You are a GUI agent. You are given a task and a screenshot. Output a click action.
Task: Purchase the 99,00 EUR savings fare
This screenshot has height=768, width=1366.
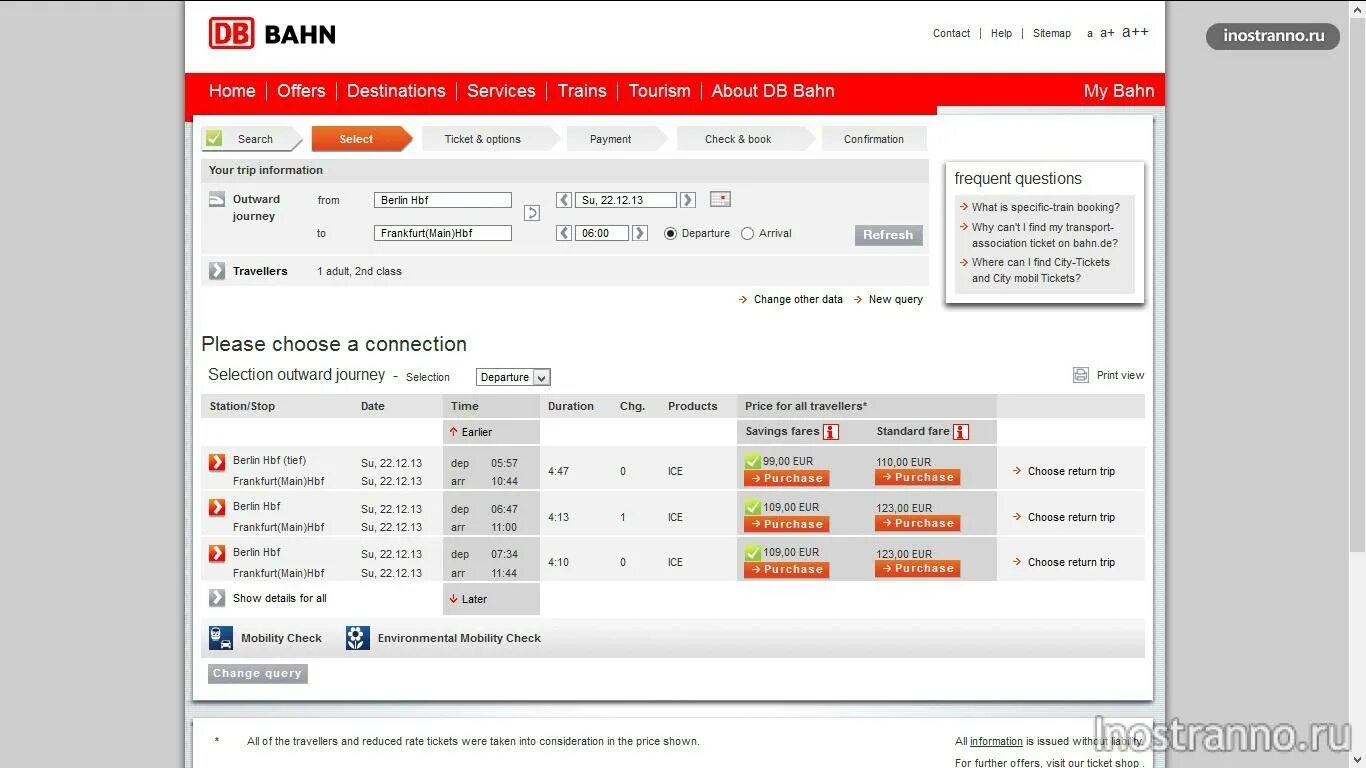click(x=787, y=478)
